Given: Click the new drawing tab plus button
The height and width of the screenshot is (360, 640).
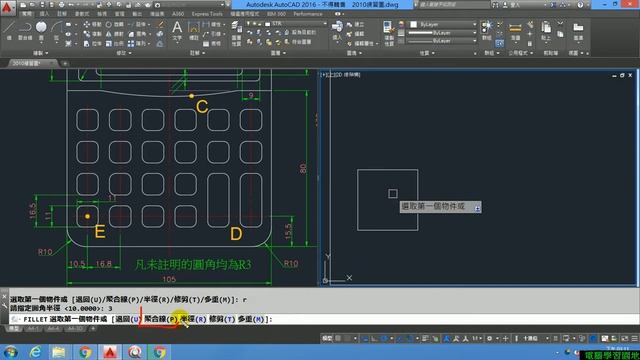Looking at the screenshot, I should [x=65, y=63].
